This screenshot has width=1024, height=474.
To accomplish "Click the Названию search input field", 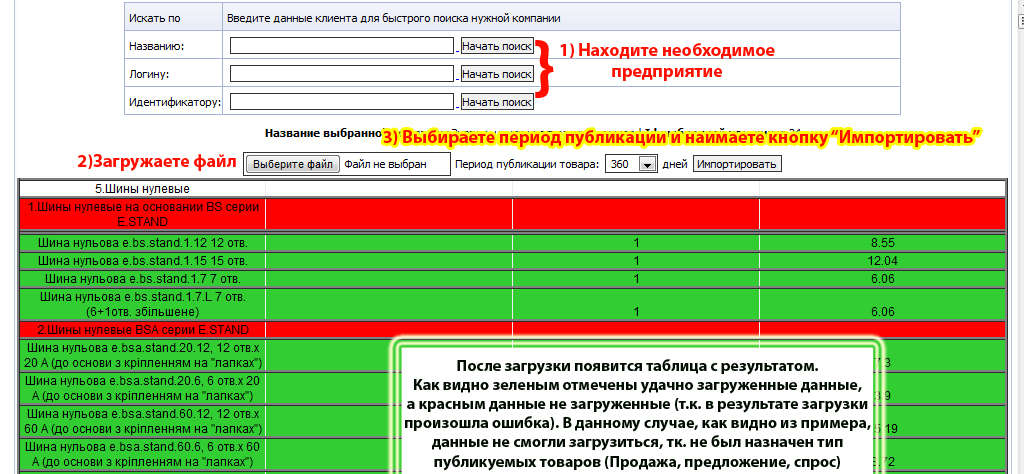I will 342,46.
